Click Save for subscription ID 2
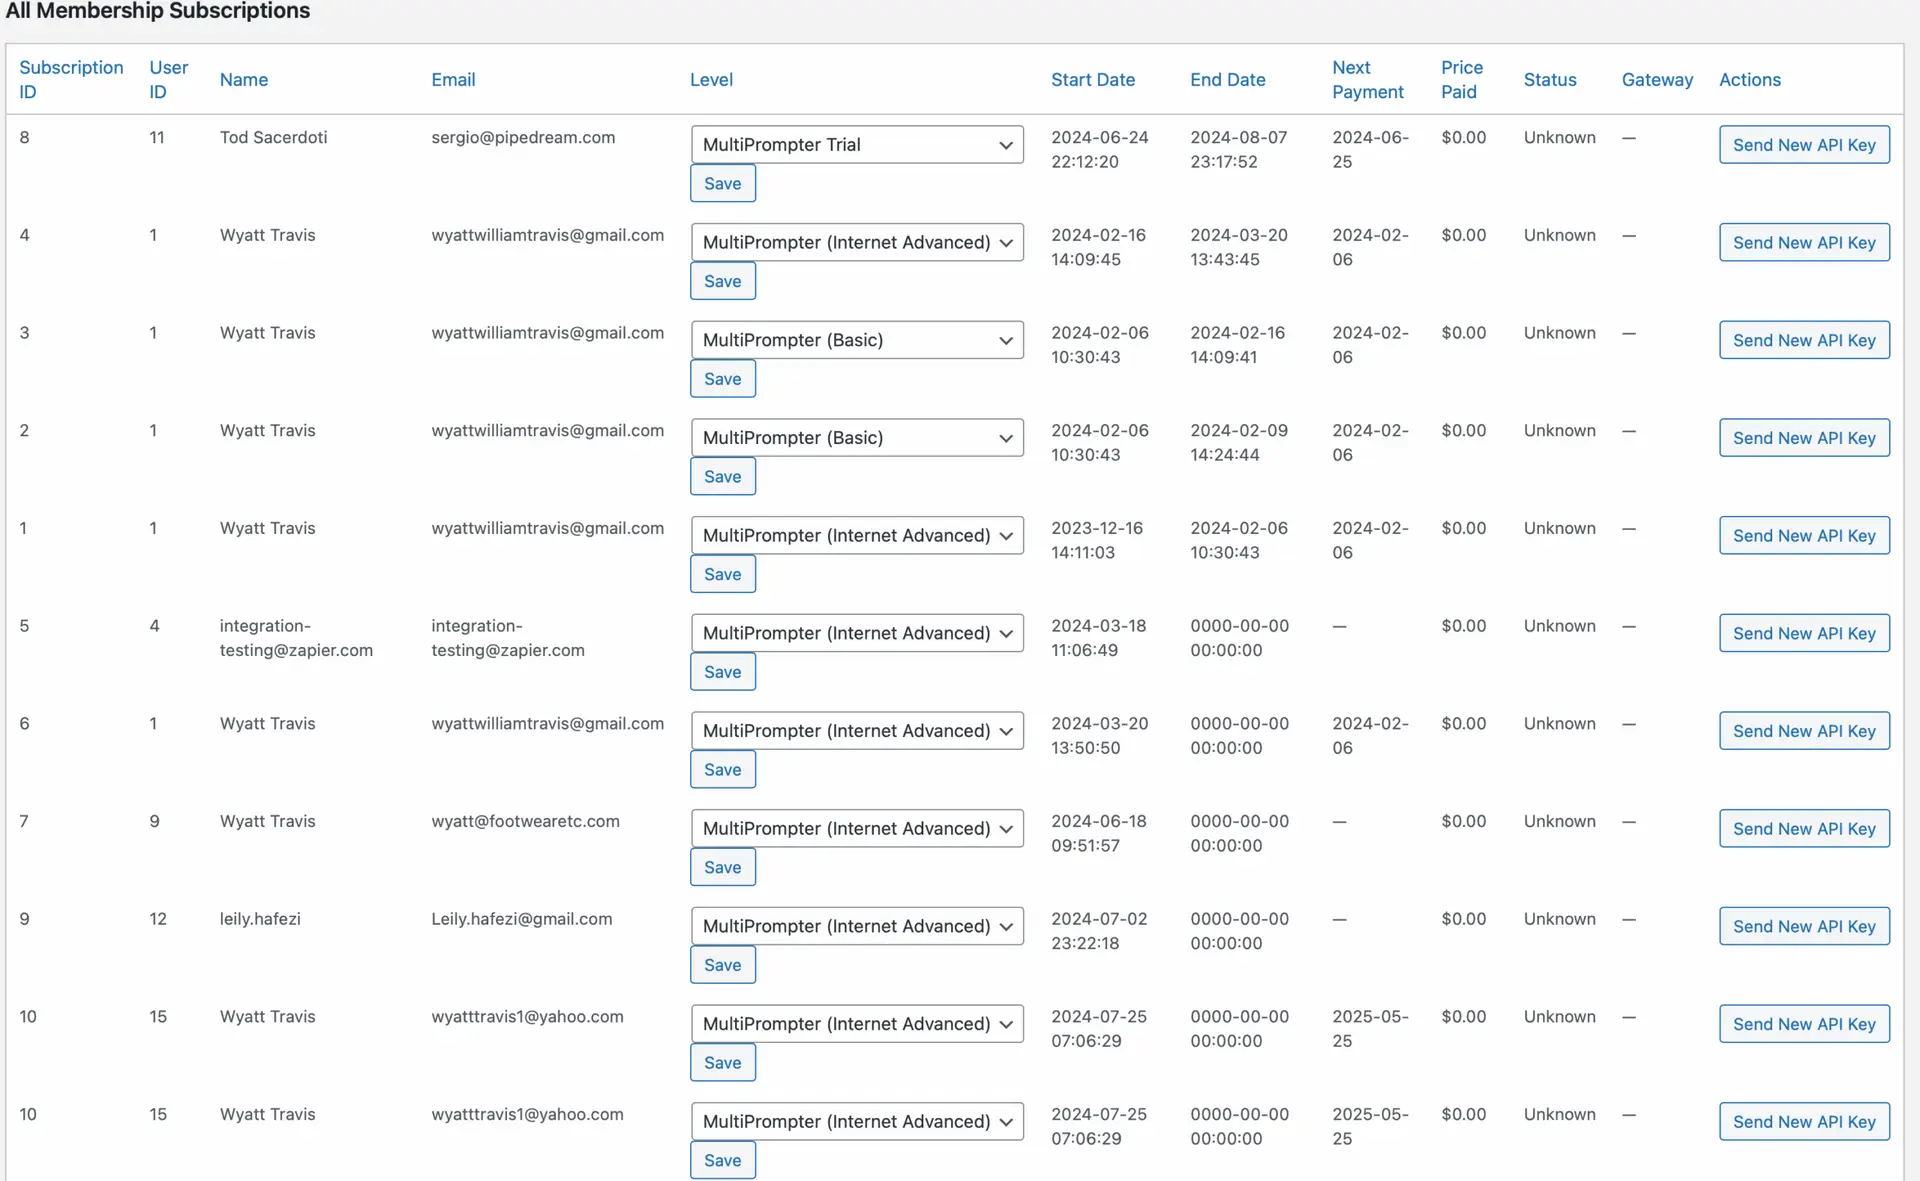1920x1181 pixels. (x=722, y=476)
